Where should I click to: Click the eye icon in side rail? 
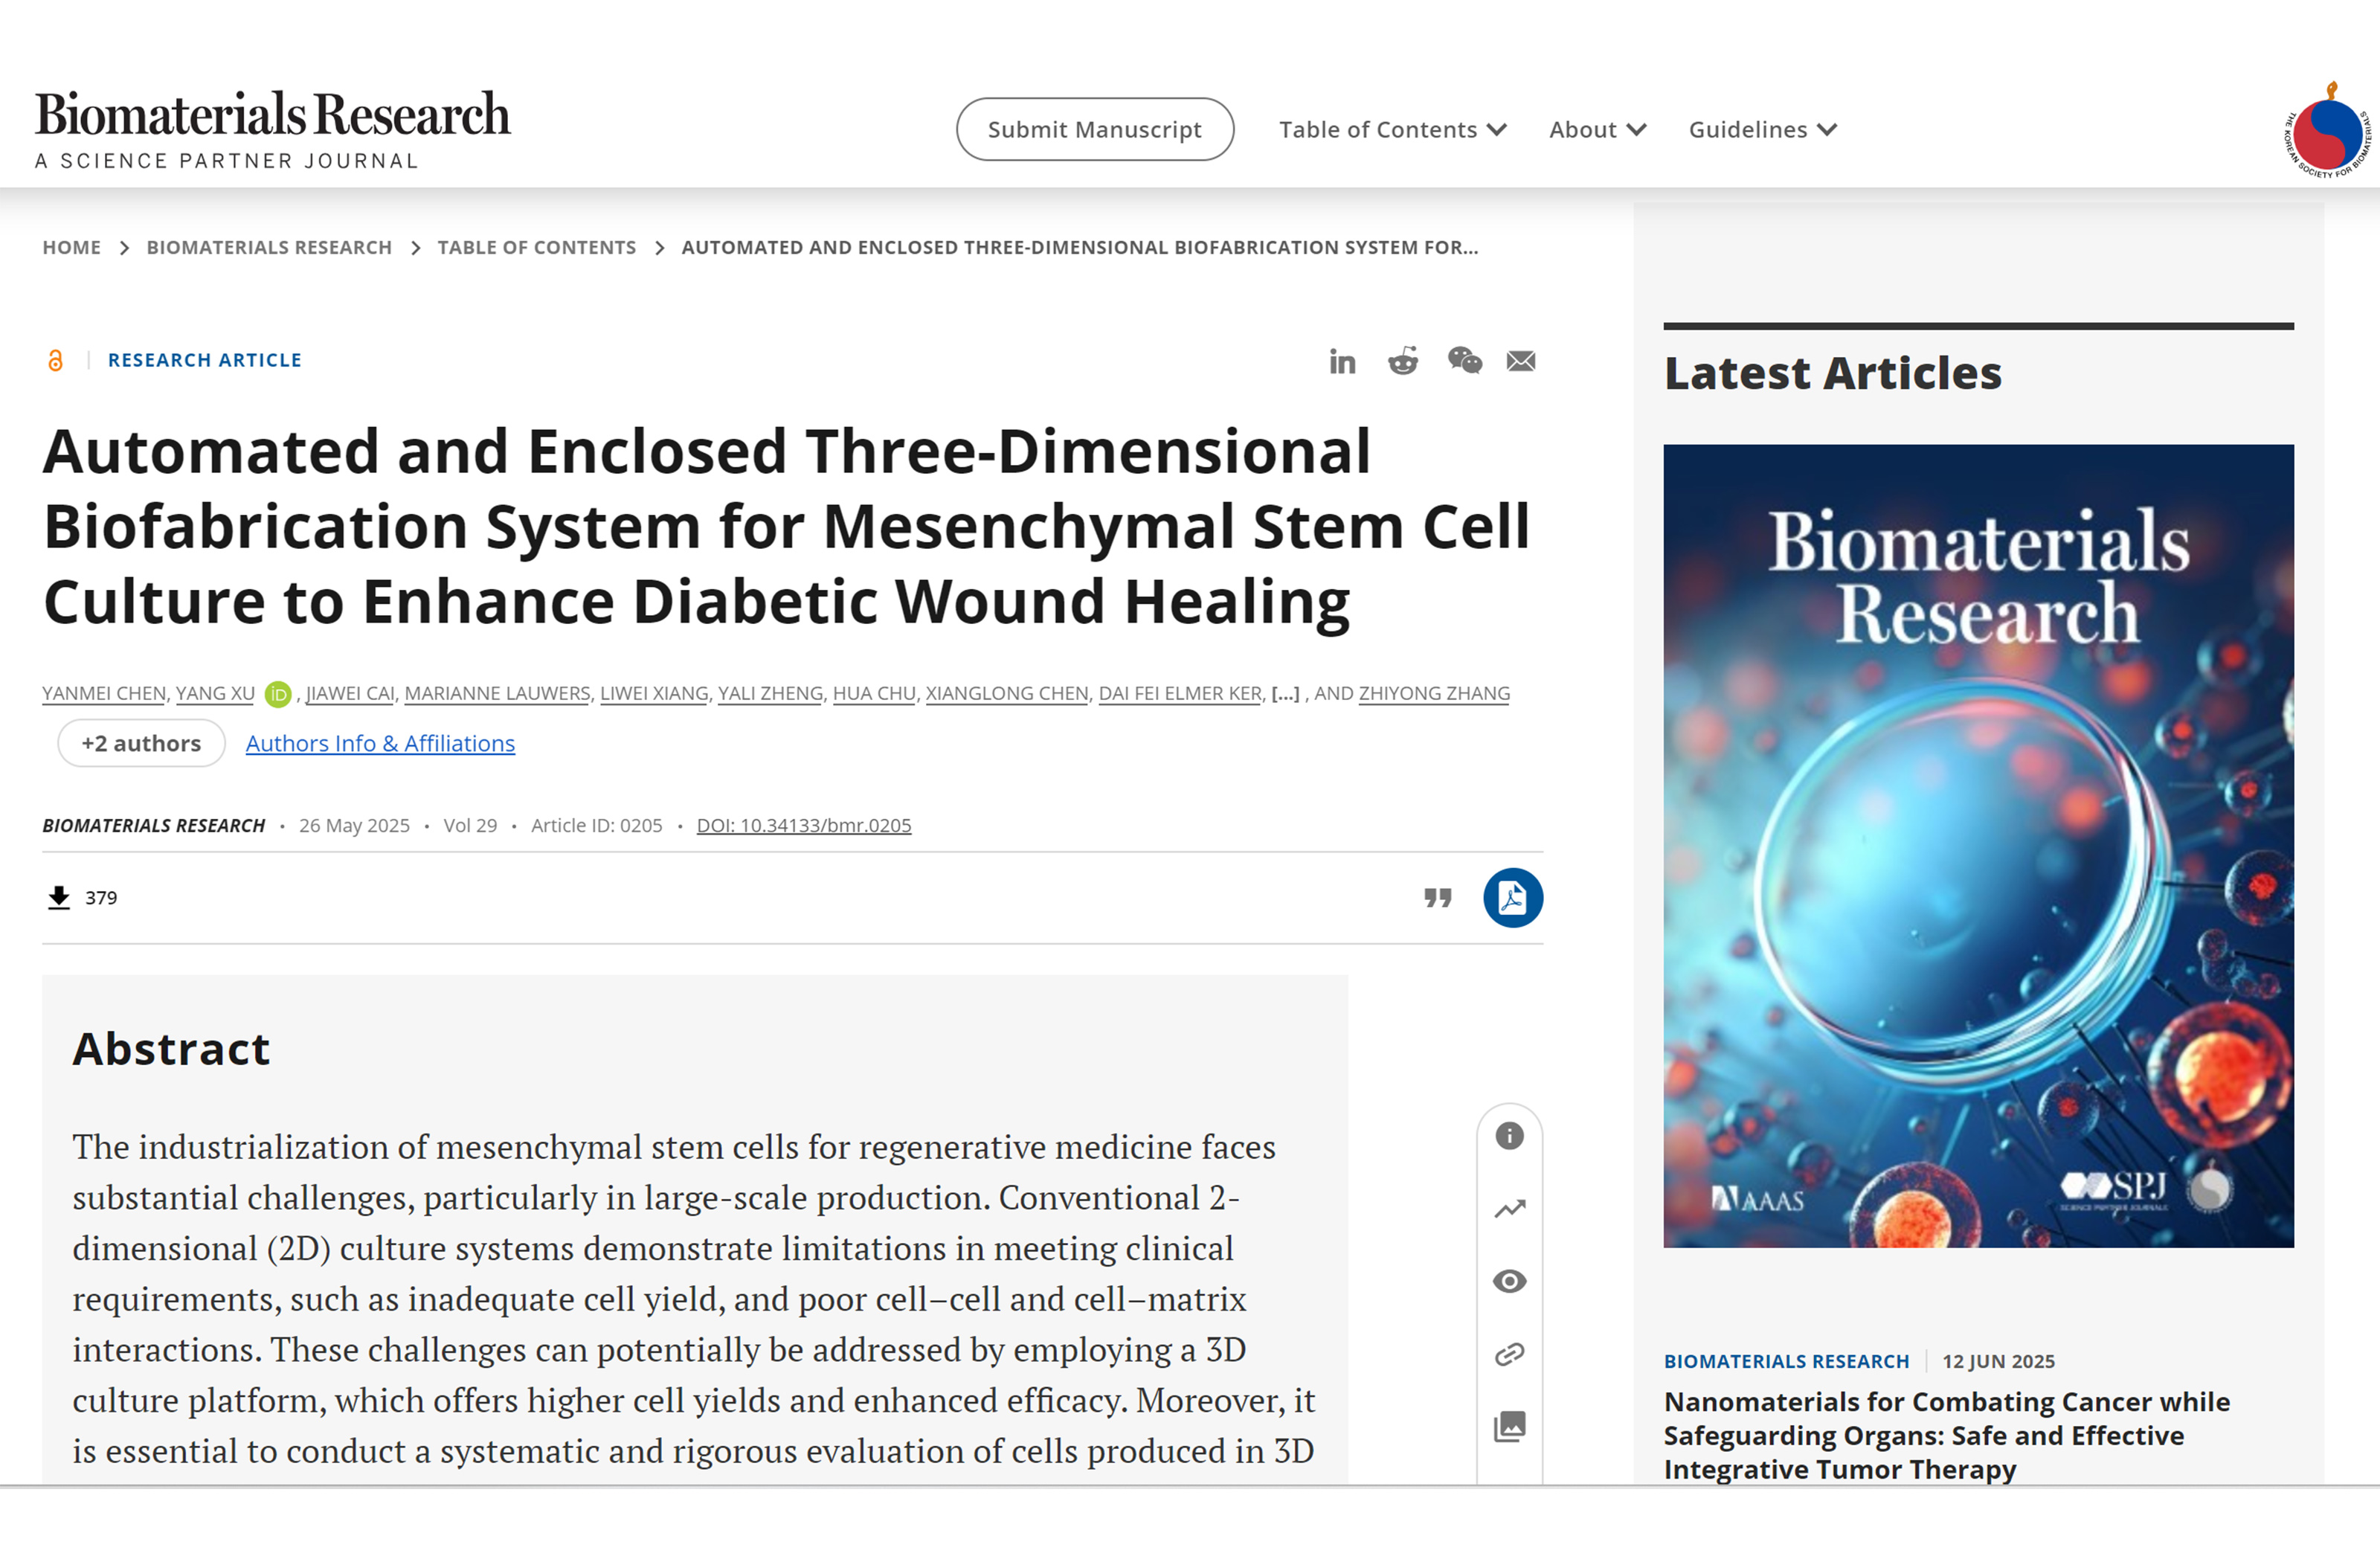pyautogui.click(x=1509, y=1281)
